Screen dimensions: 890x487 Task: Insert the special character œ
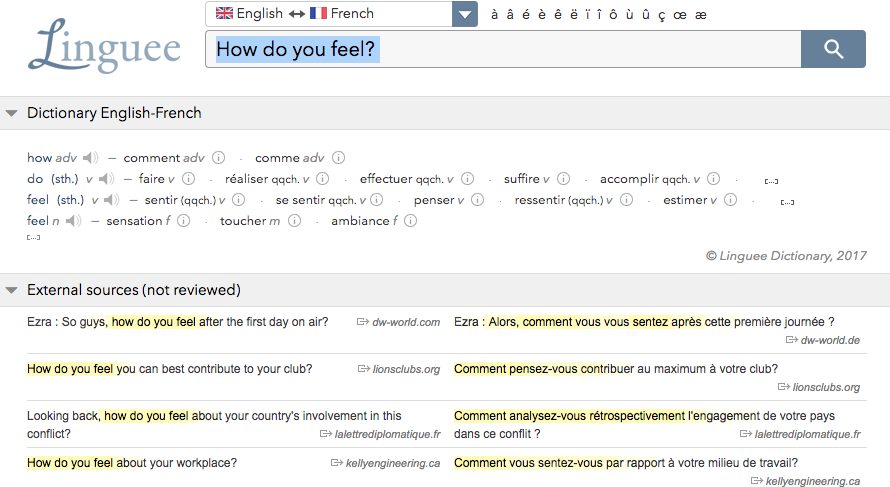(680, 14)
